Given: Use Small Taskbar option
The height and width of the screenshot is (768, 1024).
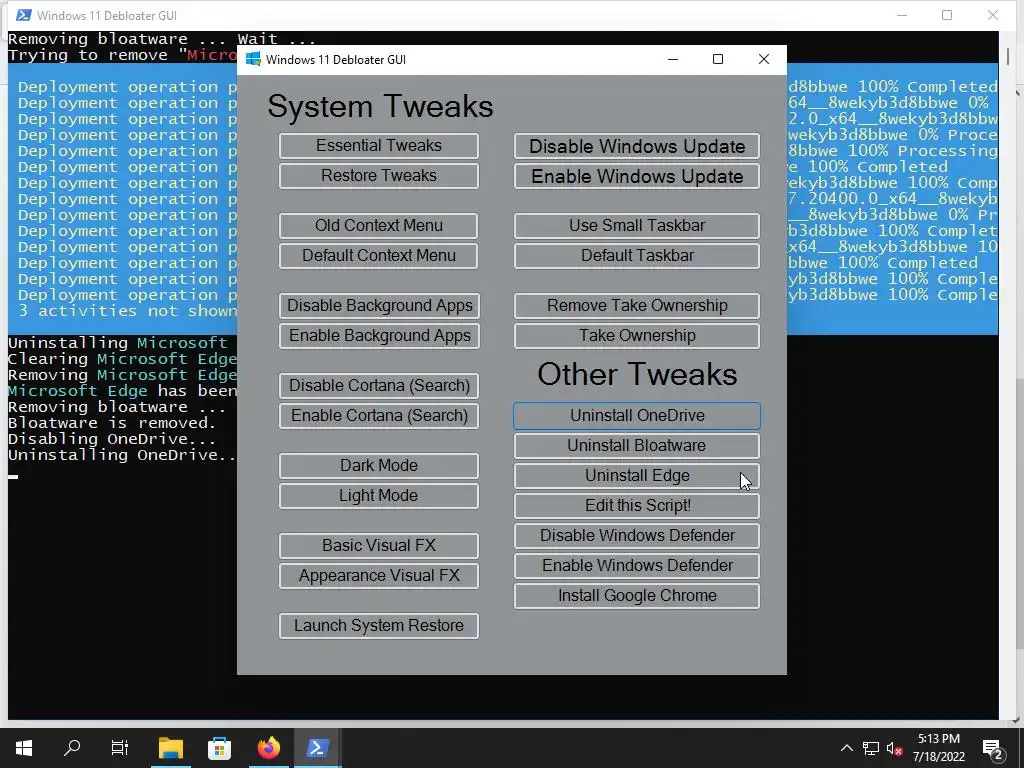Looking at the screenshot, I should tap(637, 225).
